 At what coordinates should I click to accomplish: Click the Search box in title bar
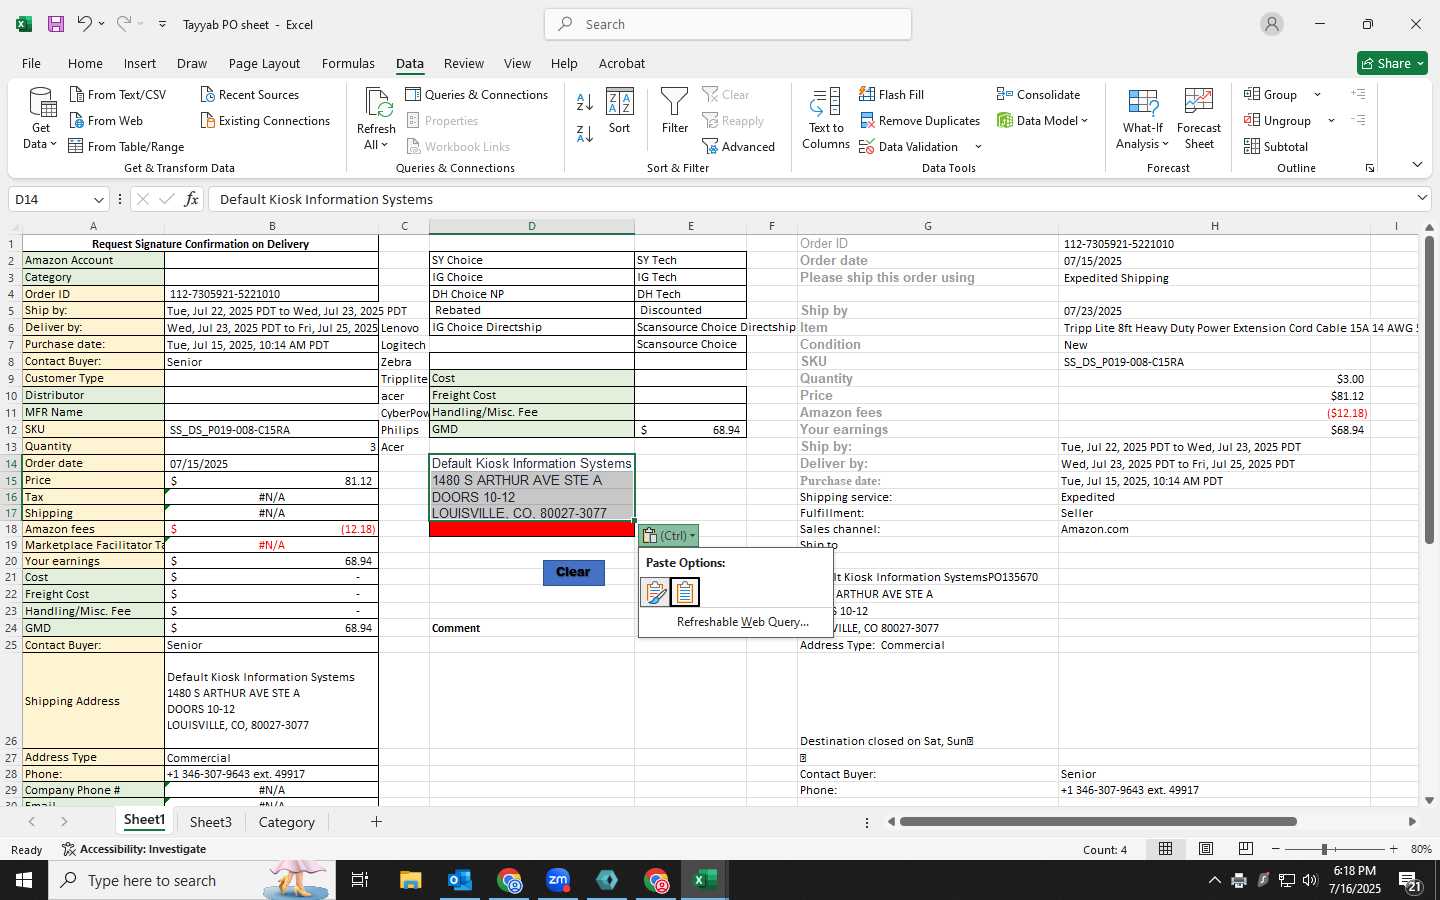point(728,24)
